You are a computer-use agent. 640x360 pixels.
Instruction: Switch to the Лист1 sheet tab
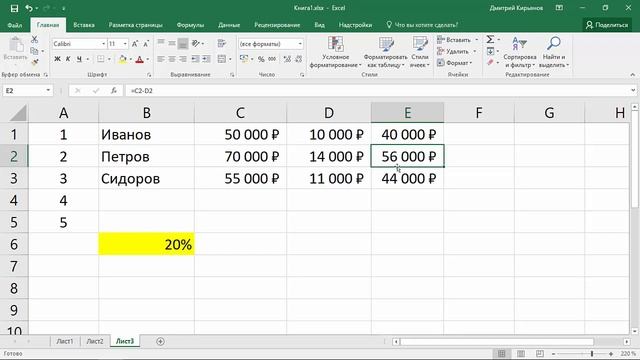click(65, 341)
